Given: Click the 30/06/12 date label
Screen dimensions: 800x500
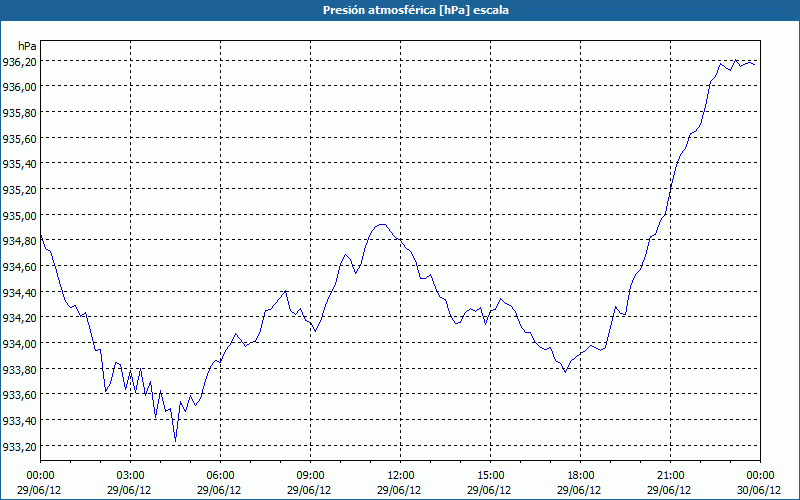Looking at the screenshot, I should coord(760,490).
